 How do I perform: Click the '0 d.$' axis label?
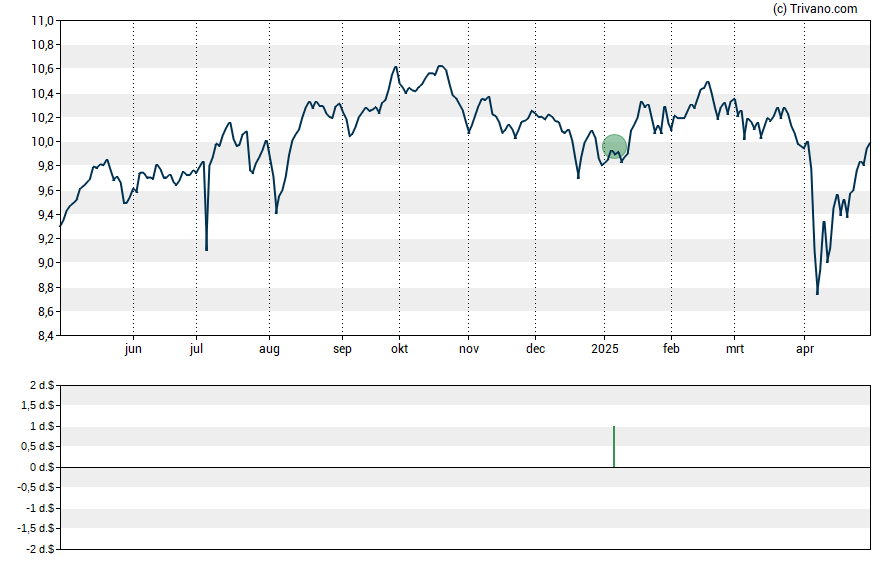tap(42, 467)
